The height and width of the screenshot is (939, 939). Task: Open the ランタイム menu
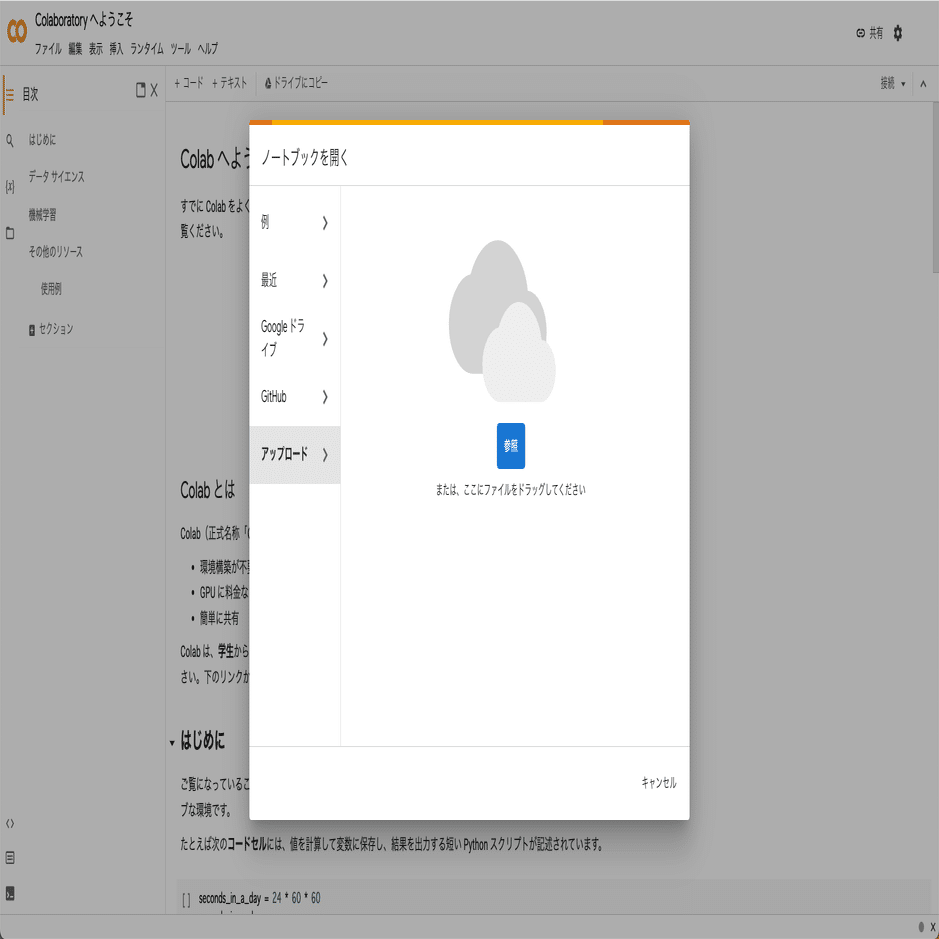click(147, 49)
